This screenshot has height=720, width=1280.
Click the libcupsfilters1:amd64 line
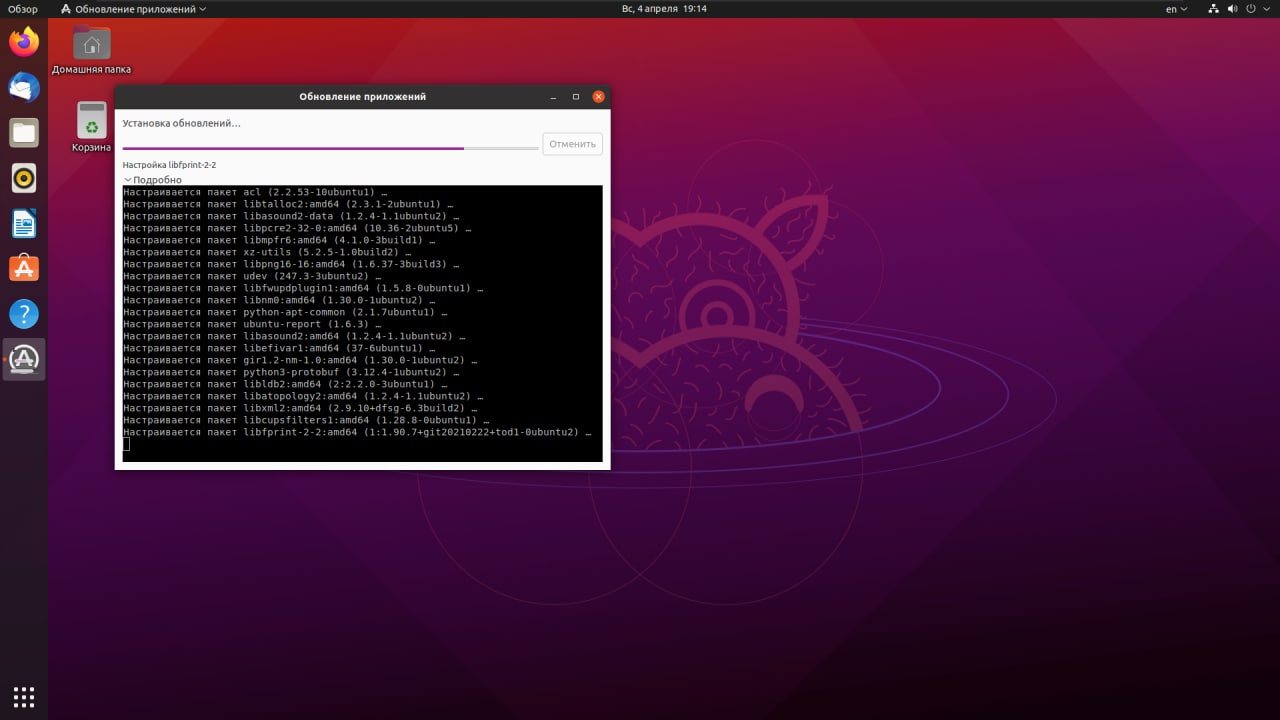pos(306,420)
